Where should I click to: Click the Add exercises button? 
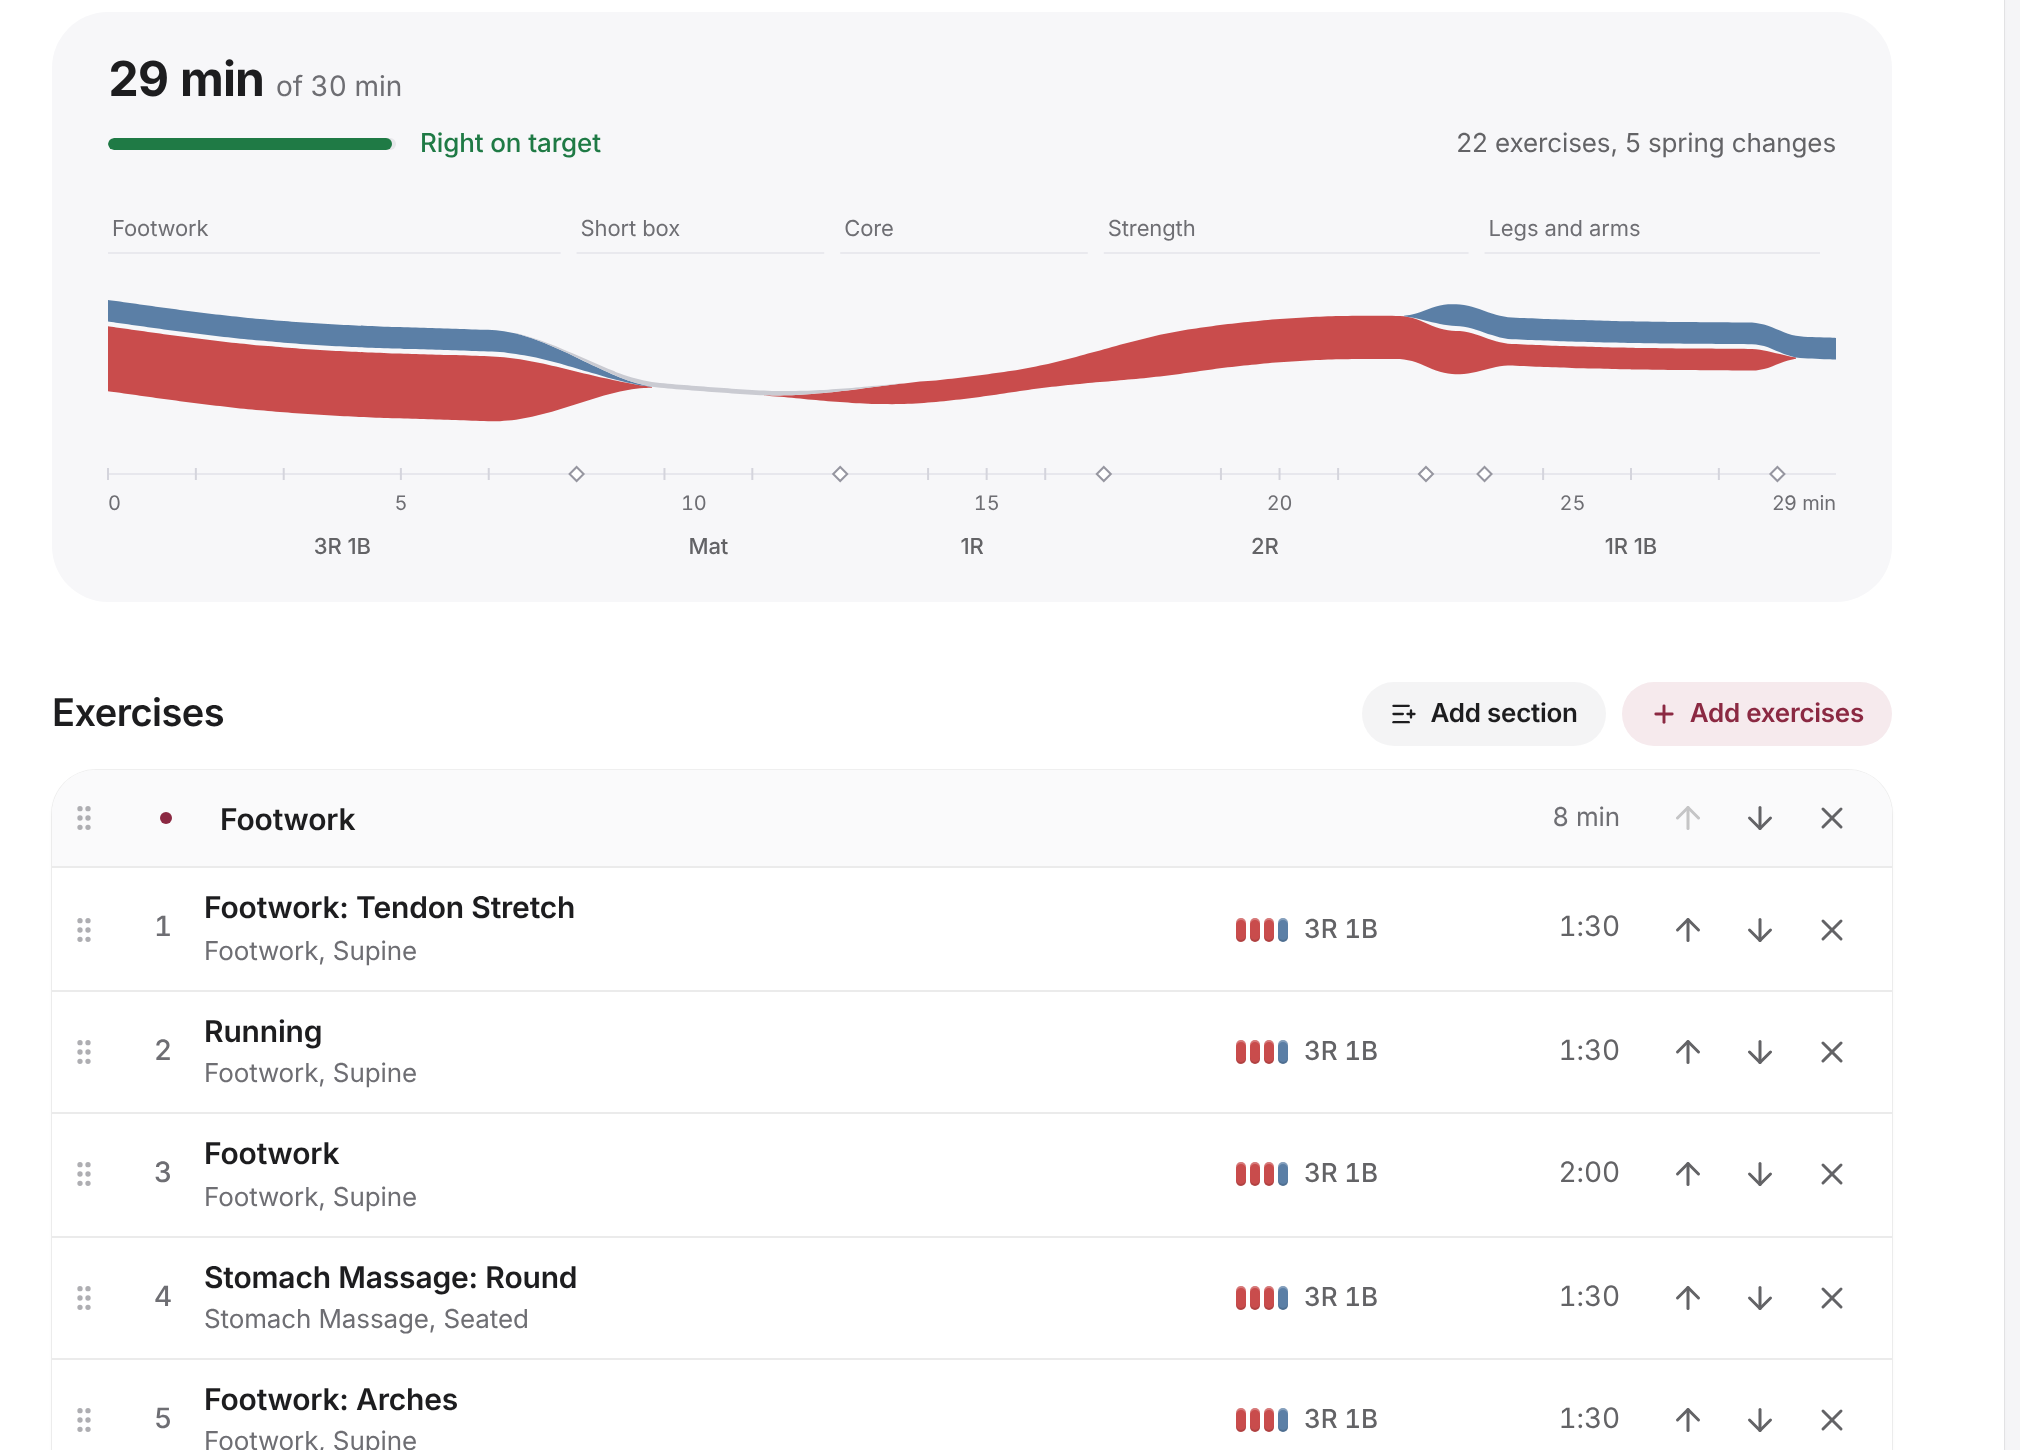pos(1756,713)
